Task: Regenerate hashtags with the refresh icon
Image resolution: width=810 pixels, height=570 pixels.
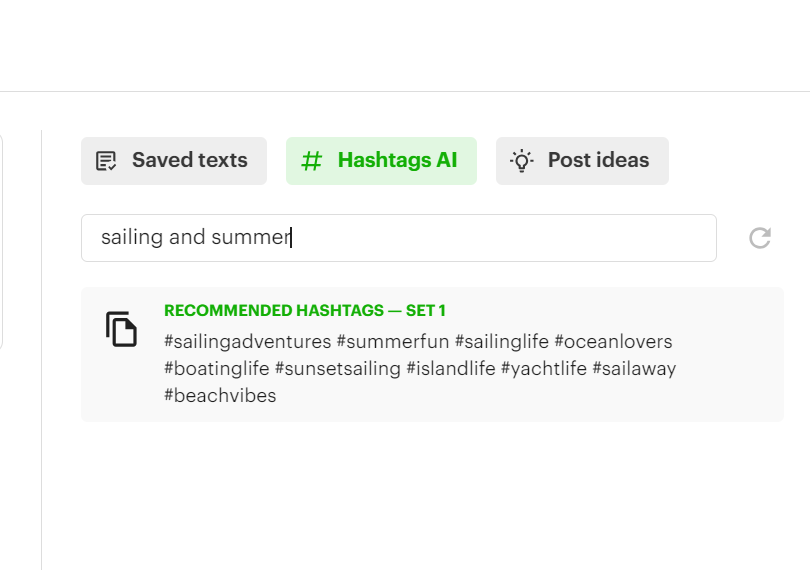Action: (x=760, y=238)
